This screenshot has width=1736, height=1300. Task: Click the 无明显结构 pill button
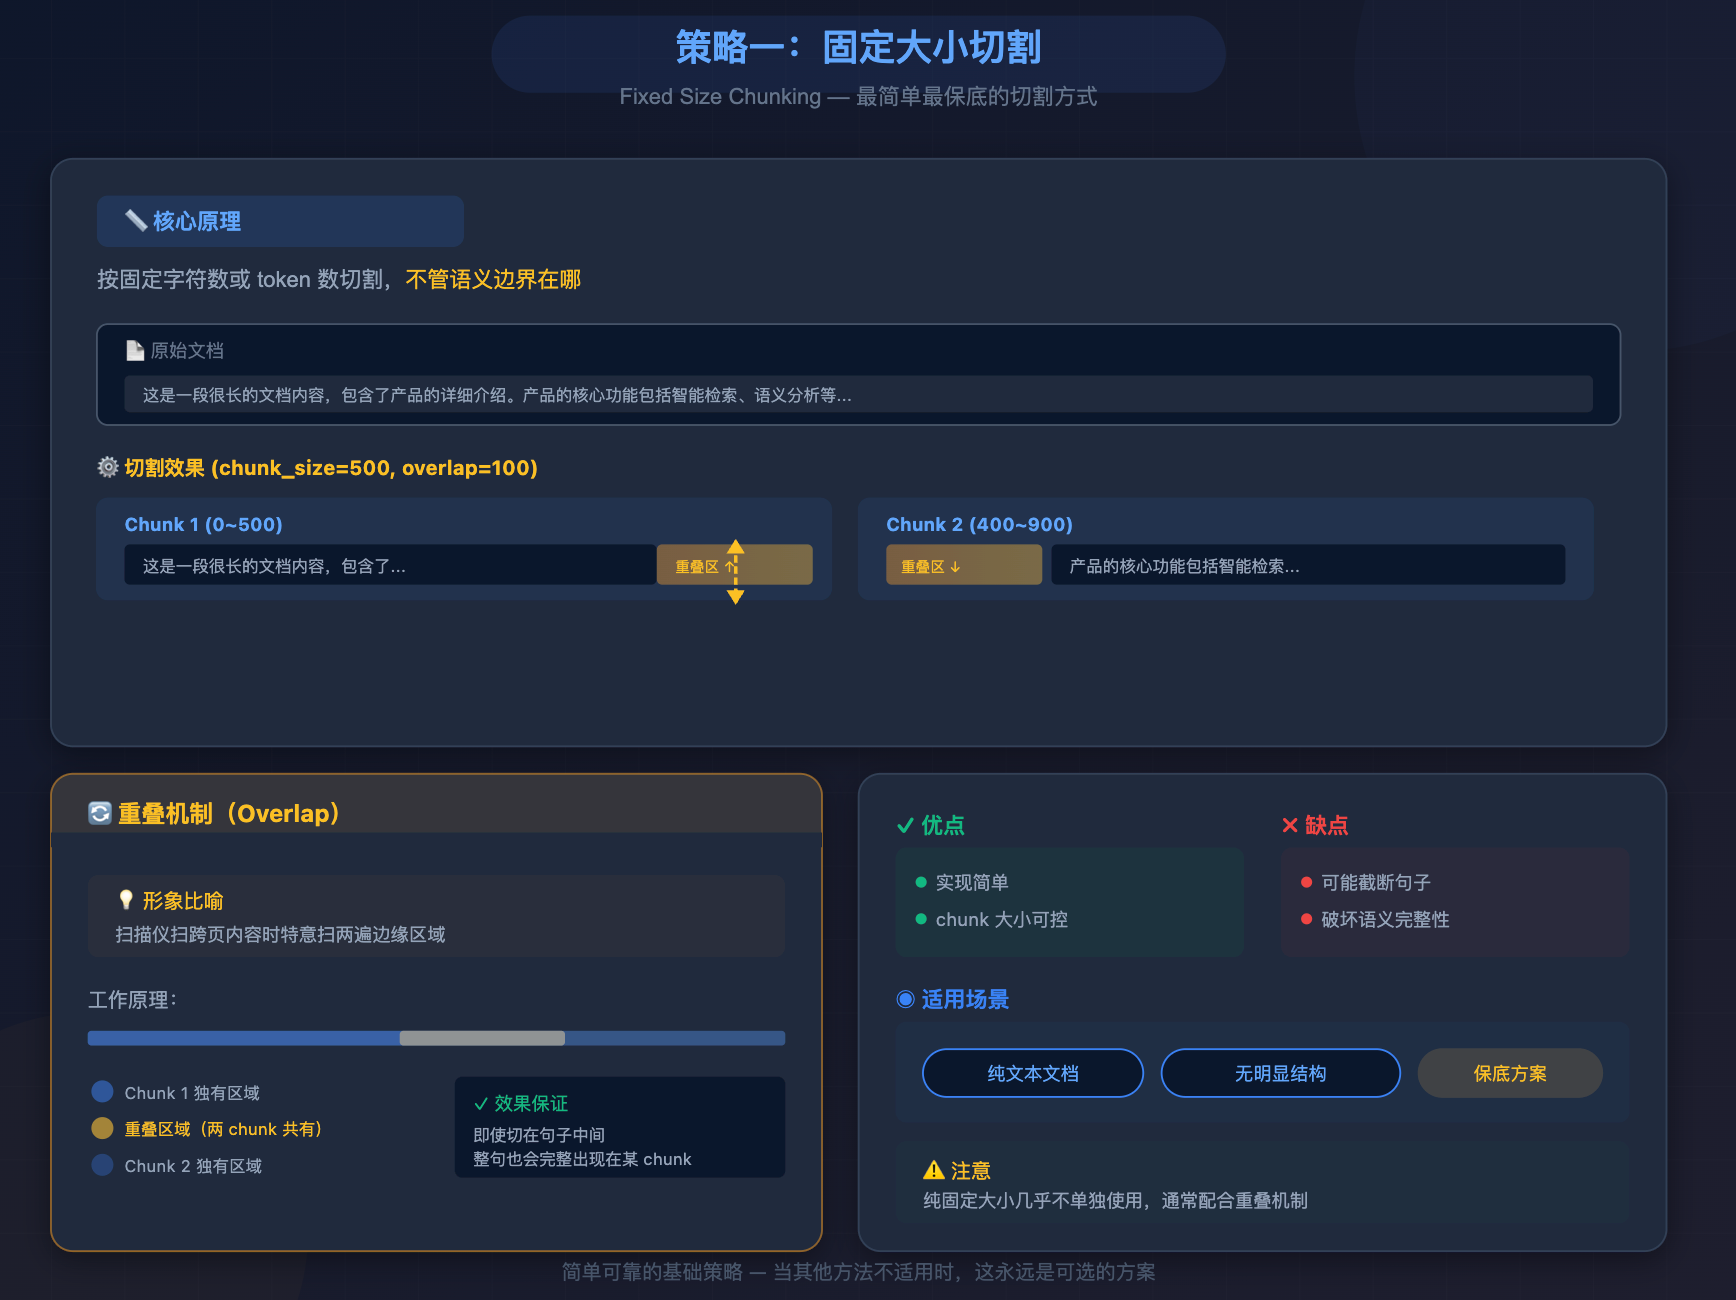click(1280, 1073)
